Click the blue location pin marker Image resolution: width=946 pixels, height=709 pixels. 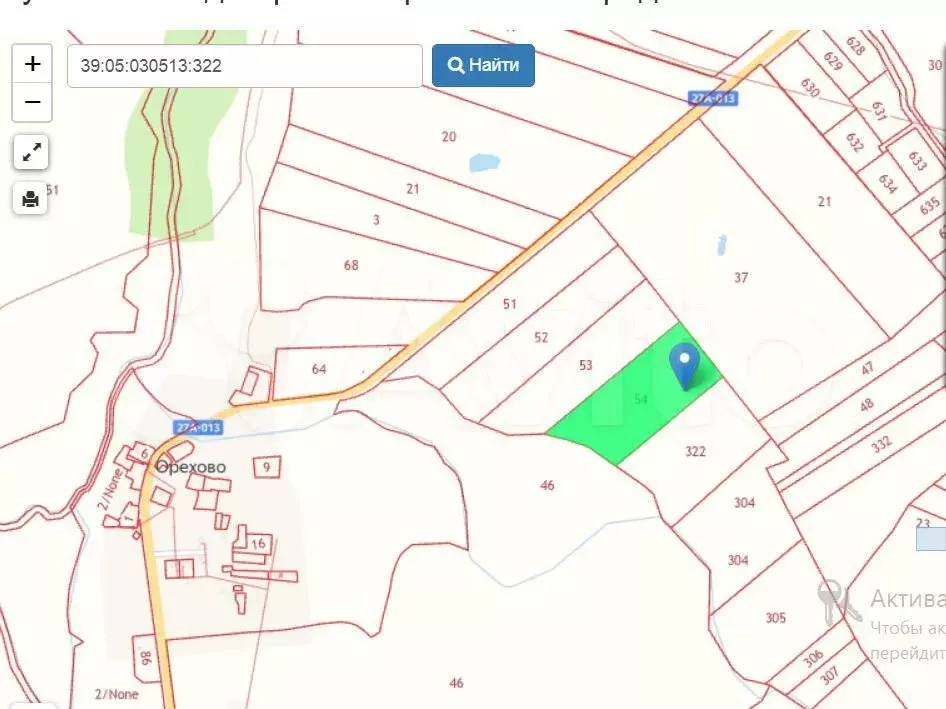coord(684,365)
